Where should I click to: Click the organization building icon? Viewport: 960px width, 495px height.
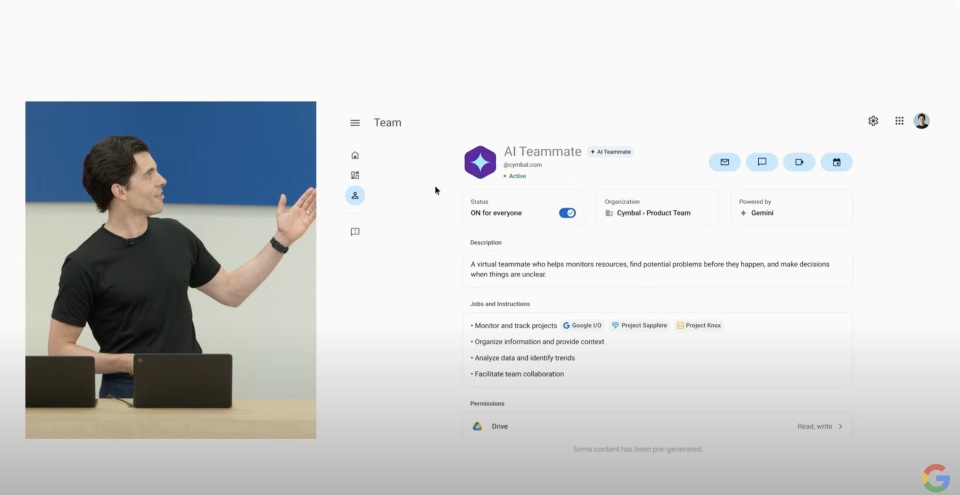609,213
